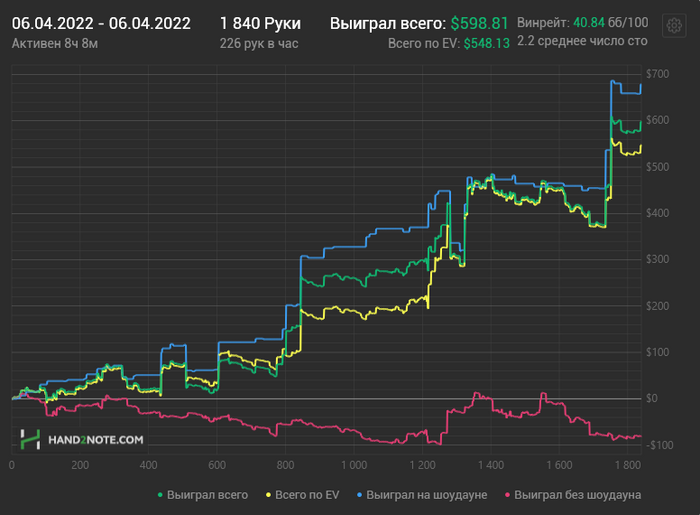Image resolution: width=700 pixels, height=515 pixels.
Task: Toggle the 'Выиграл на шоудауне' legend series
Action: tap(422, 495)
